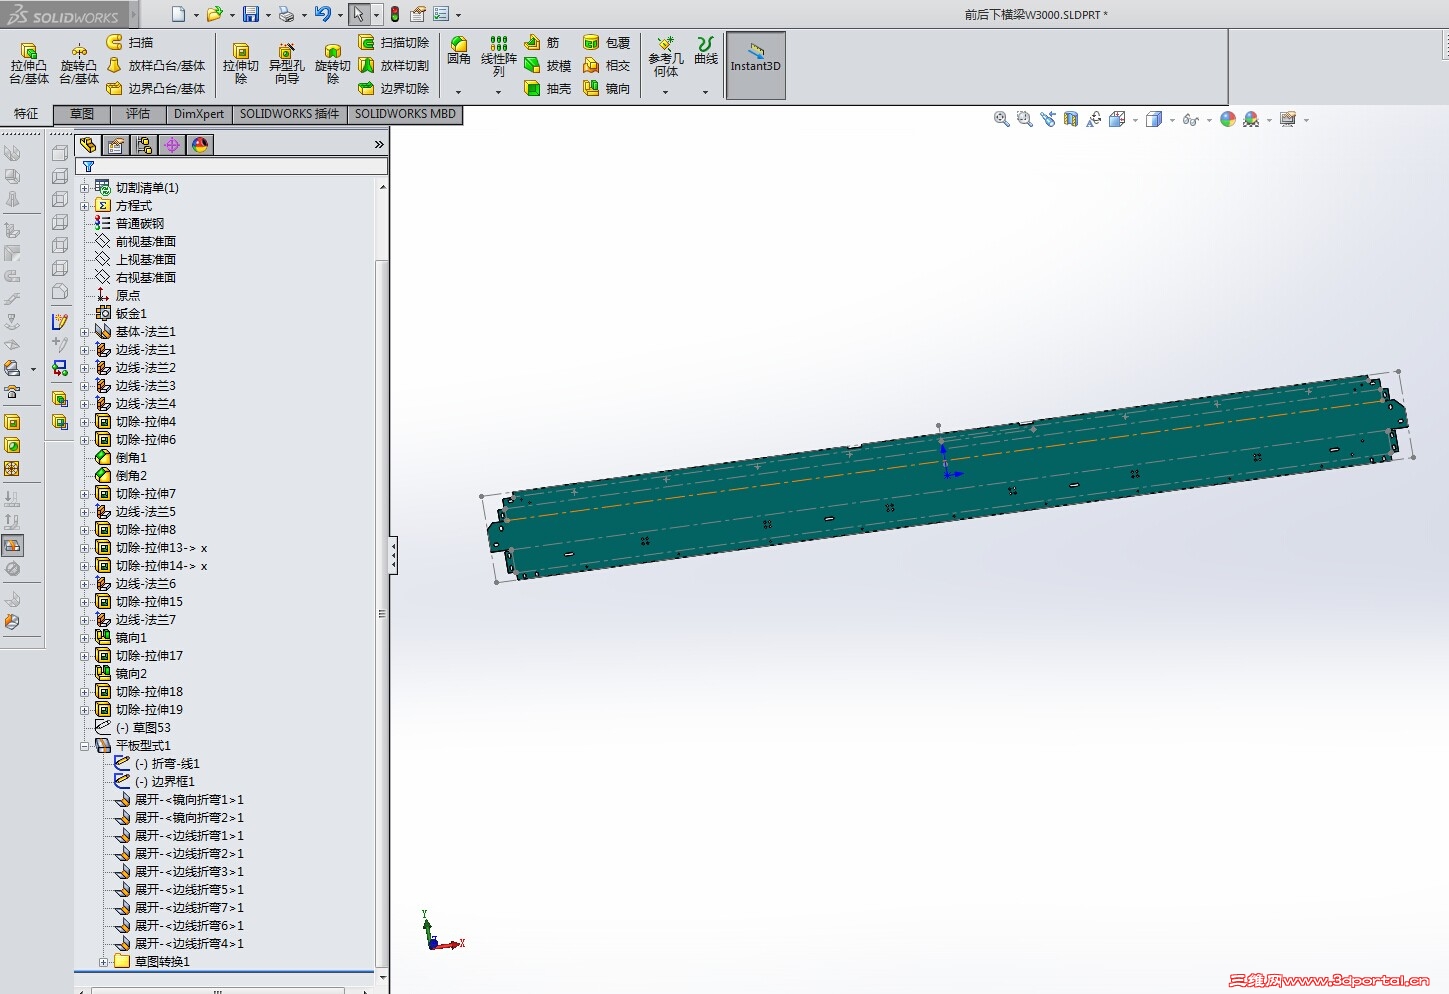Collapse the 平板型式1 flat pattern node
The image size is (1449, 994).
click(85, 746)
